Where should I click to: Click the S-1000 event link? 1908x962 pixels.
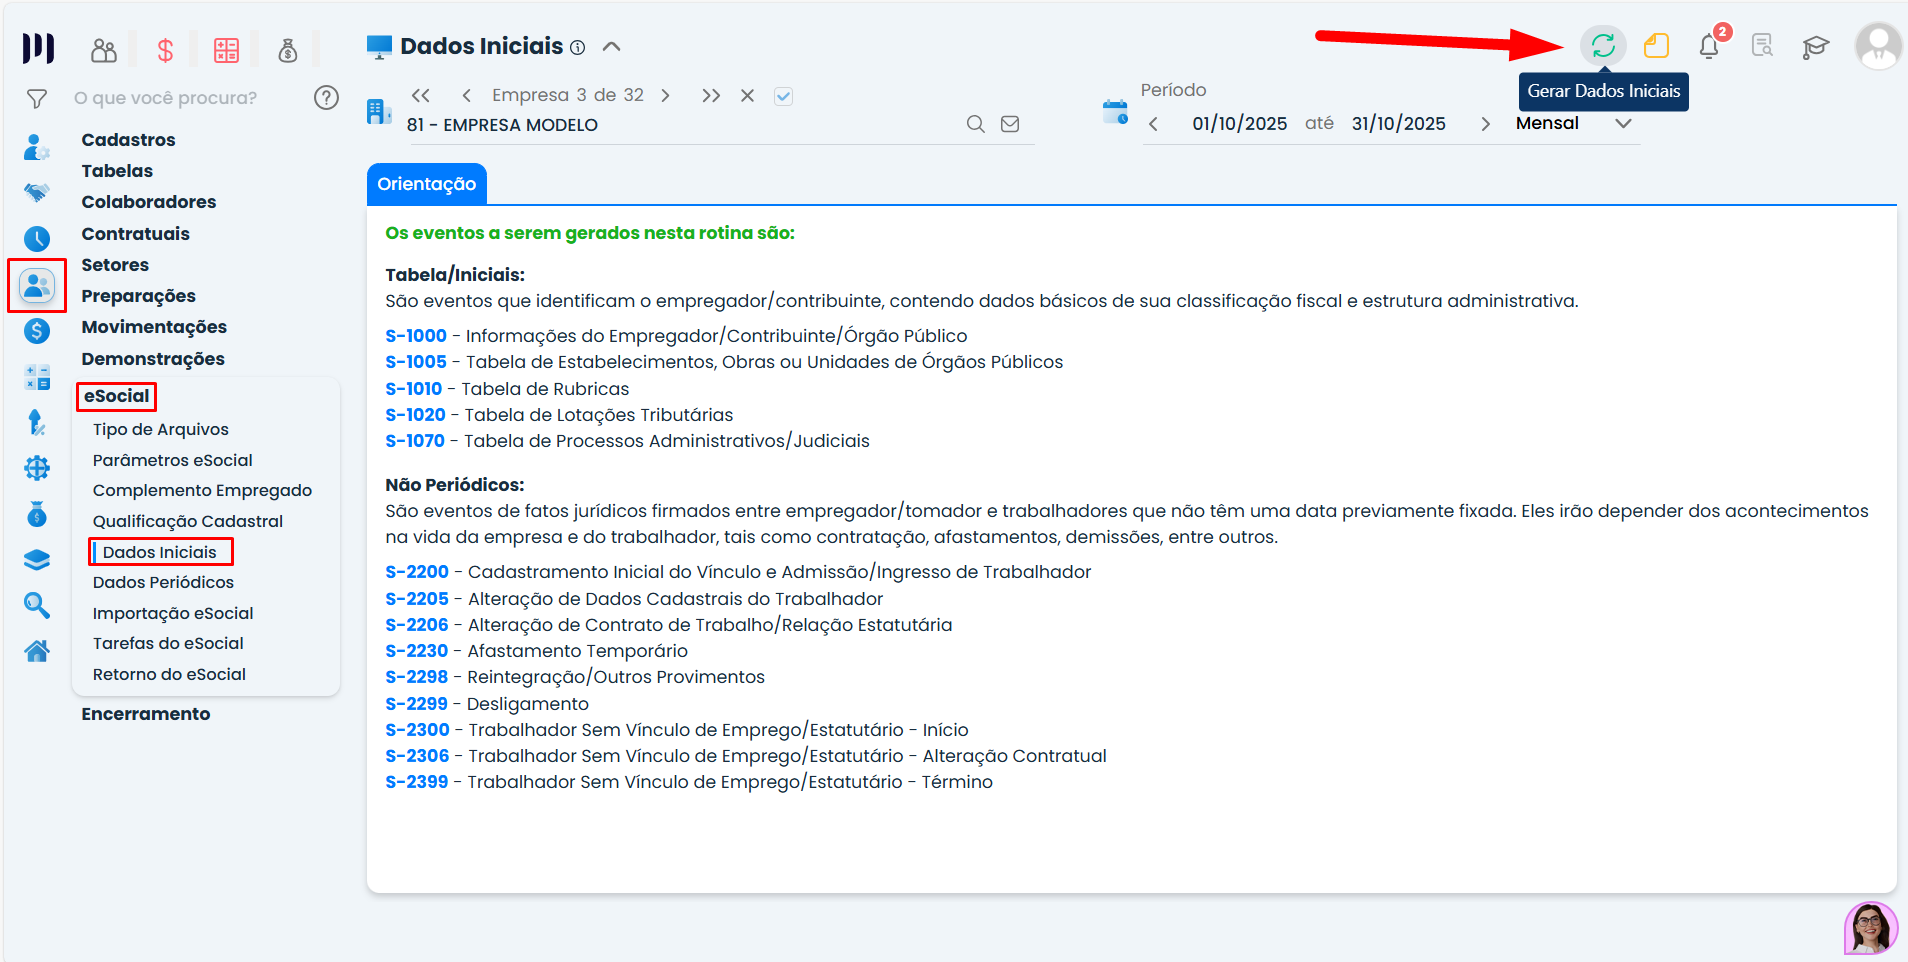tap(415, 336)
